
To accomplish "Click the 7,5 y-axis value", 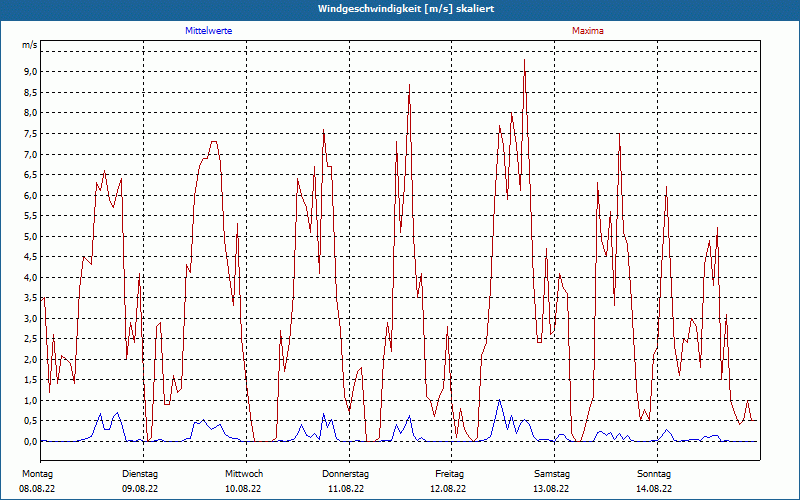I will (x=31, y=134).
